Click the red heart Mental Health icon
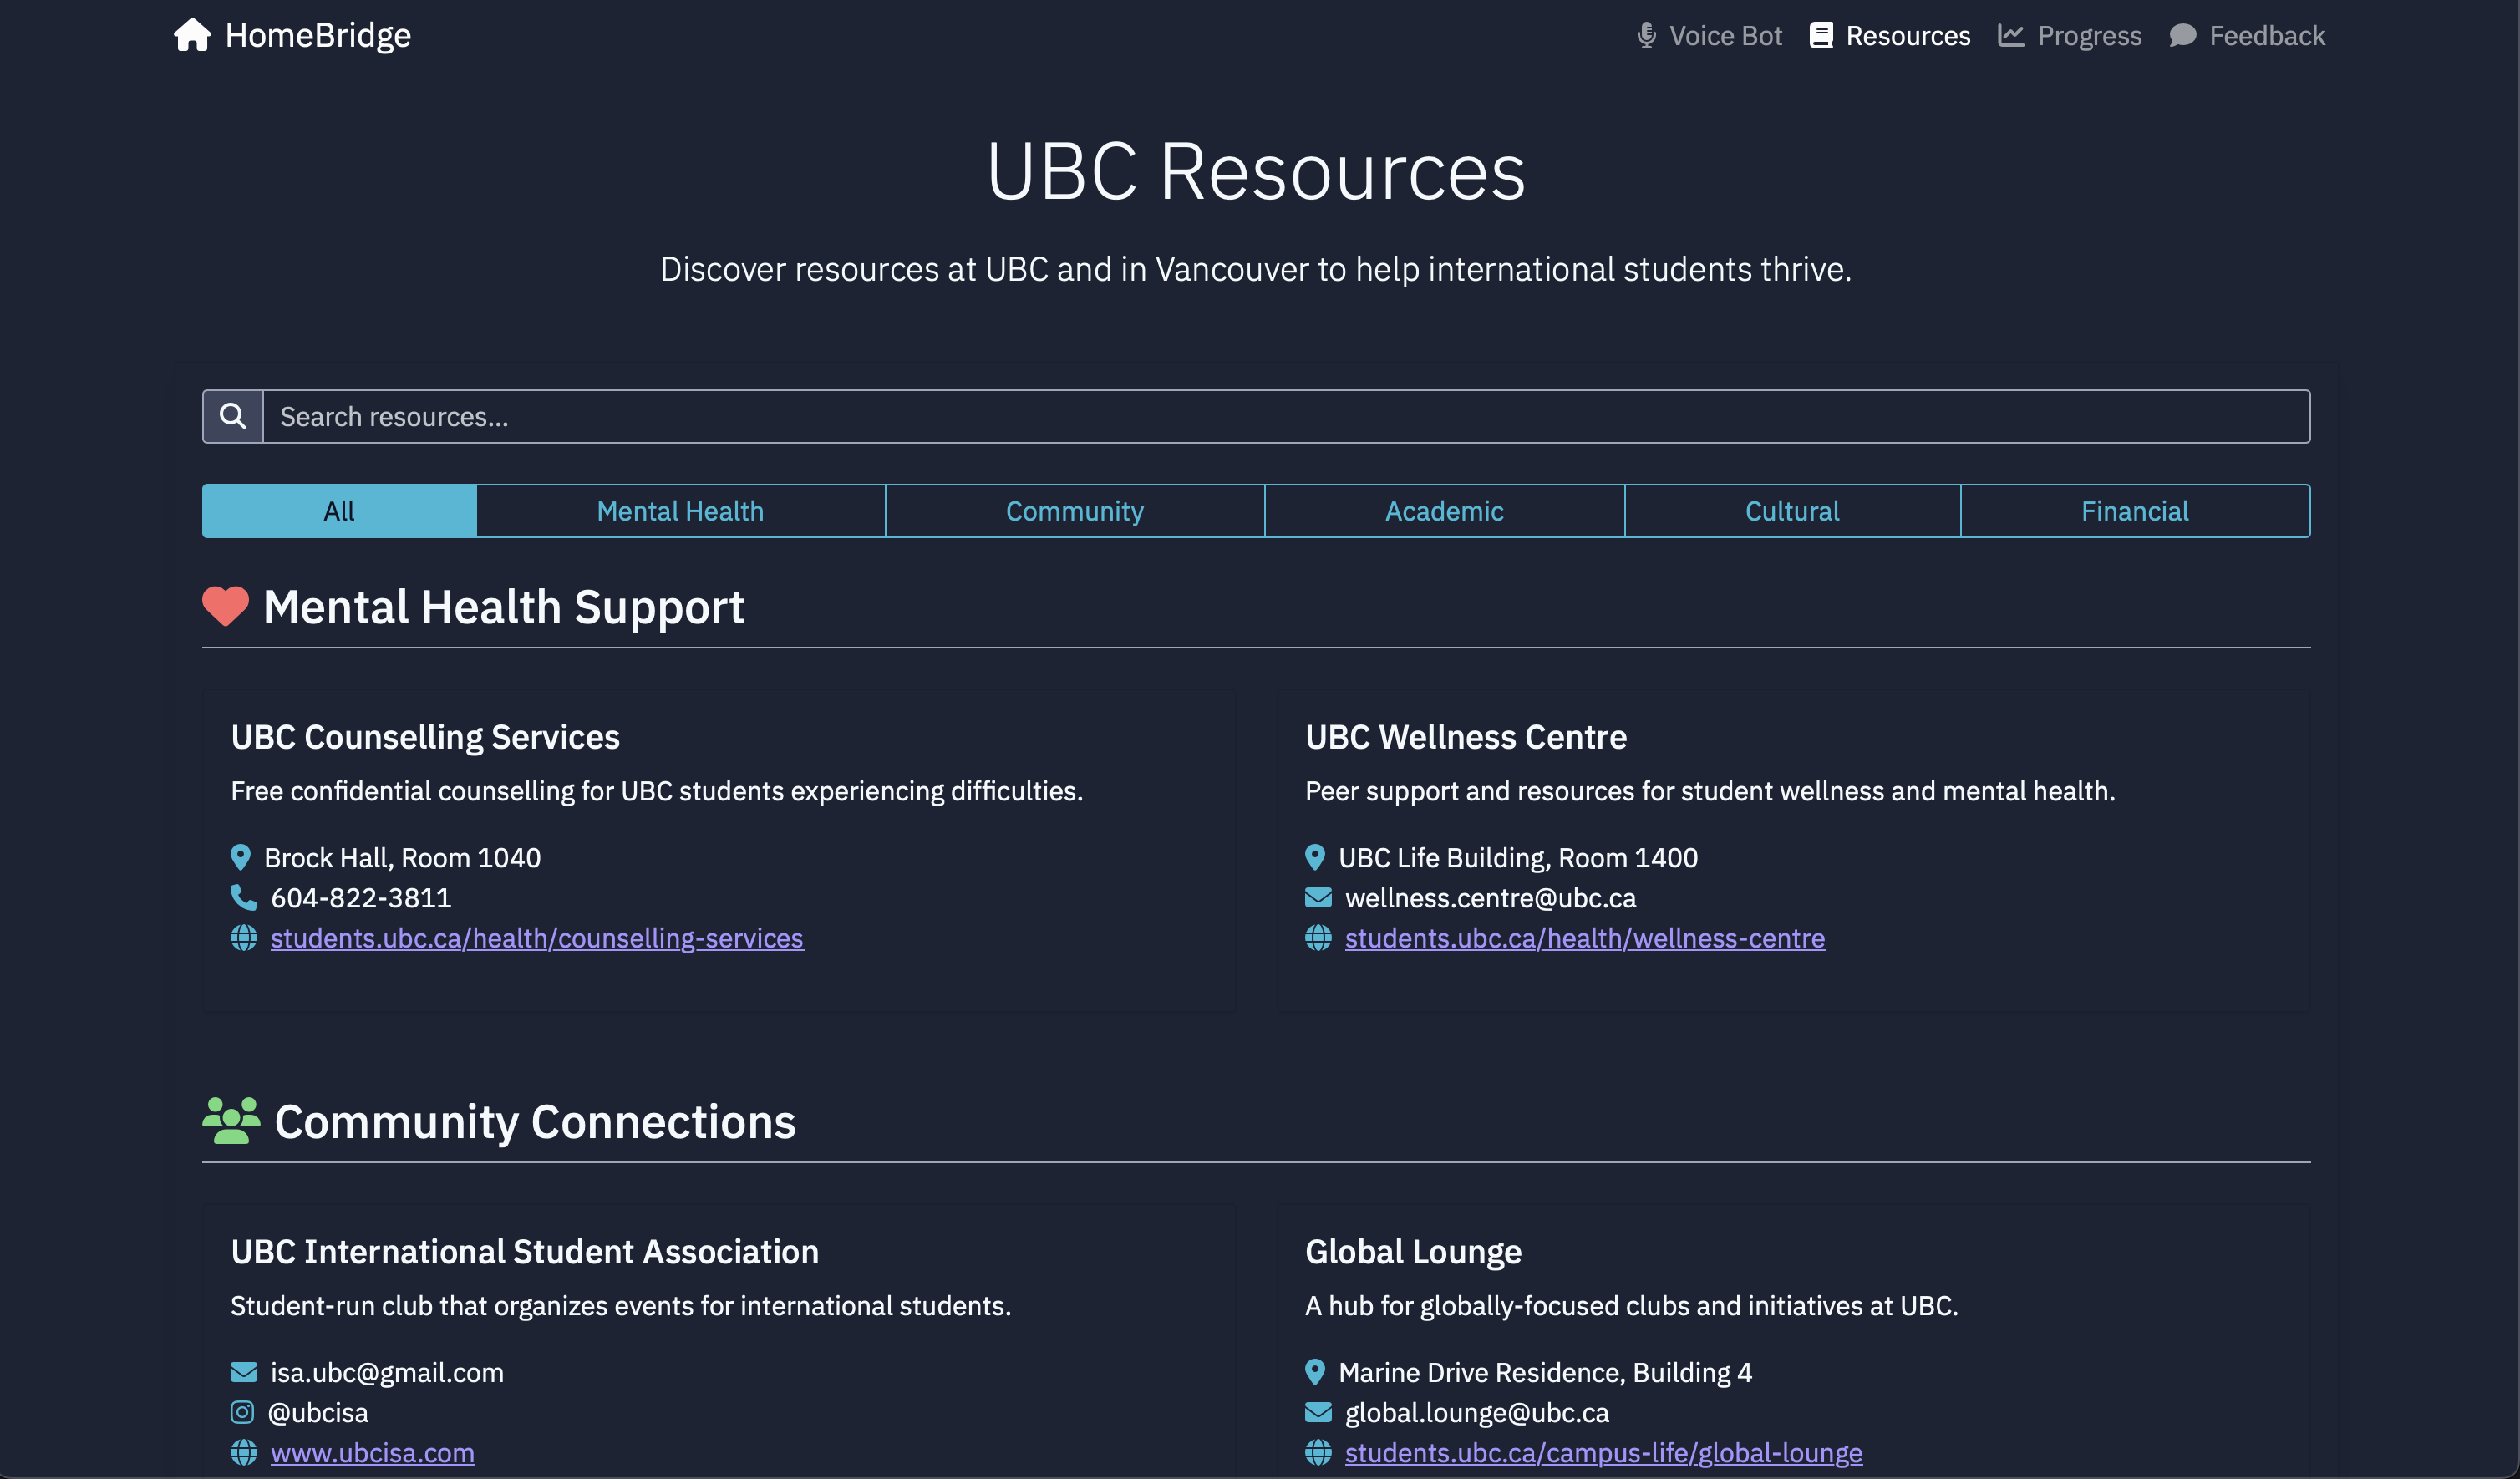The width and height of the screenshot is (2520, 1479). tap(225, 606)
